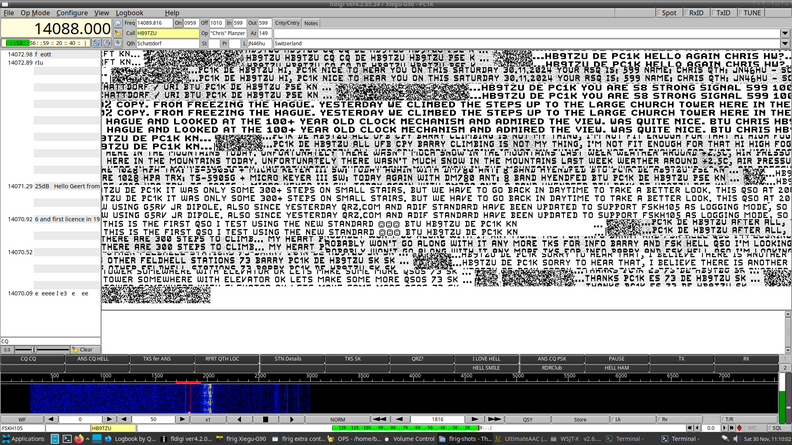
Task: Click slow decrease cursor frequency arrow
Action: pos(400,419)
